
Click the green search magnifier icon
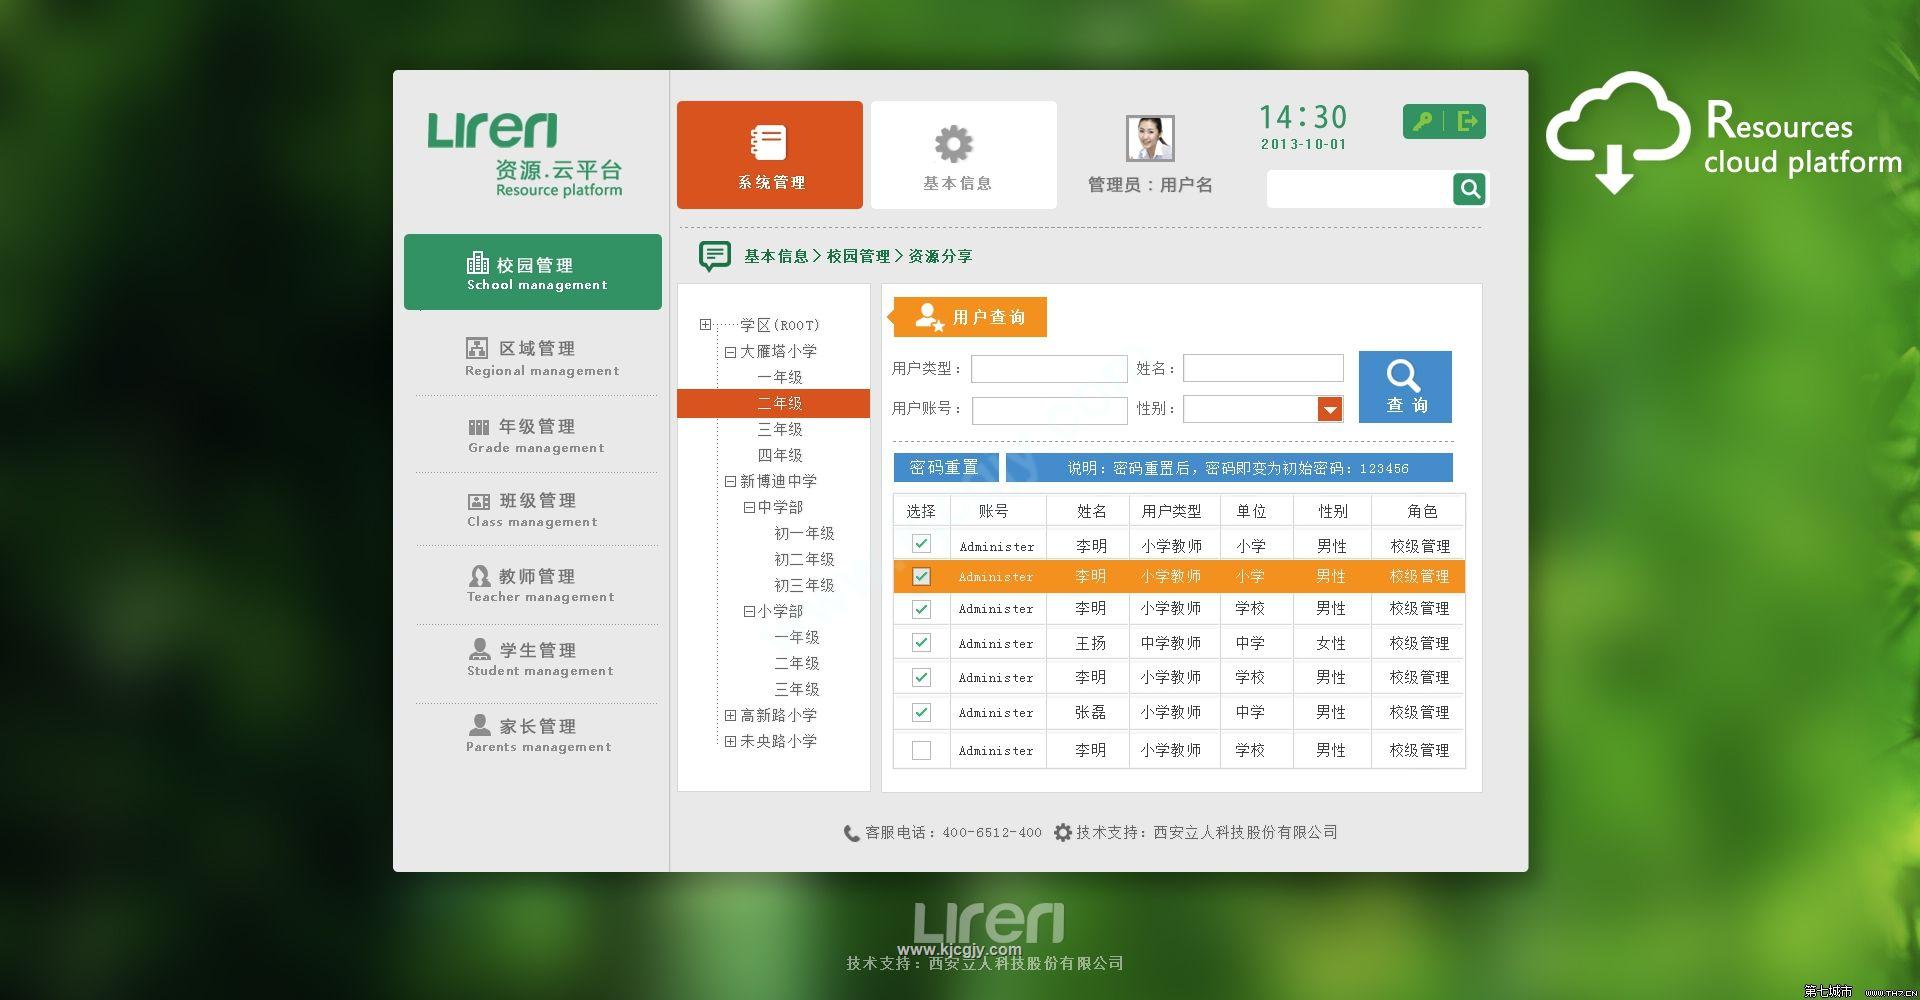(1469, 188)
